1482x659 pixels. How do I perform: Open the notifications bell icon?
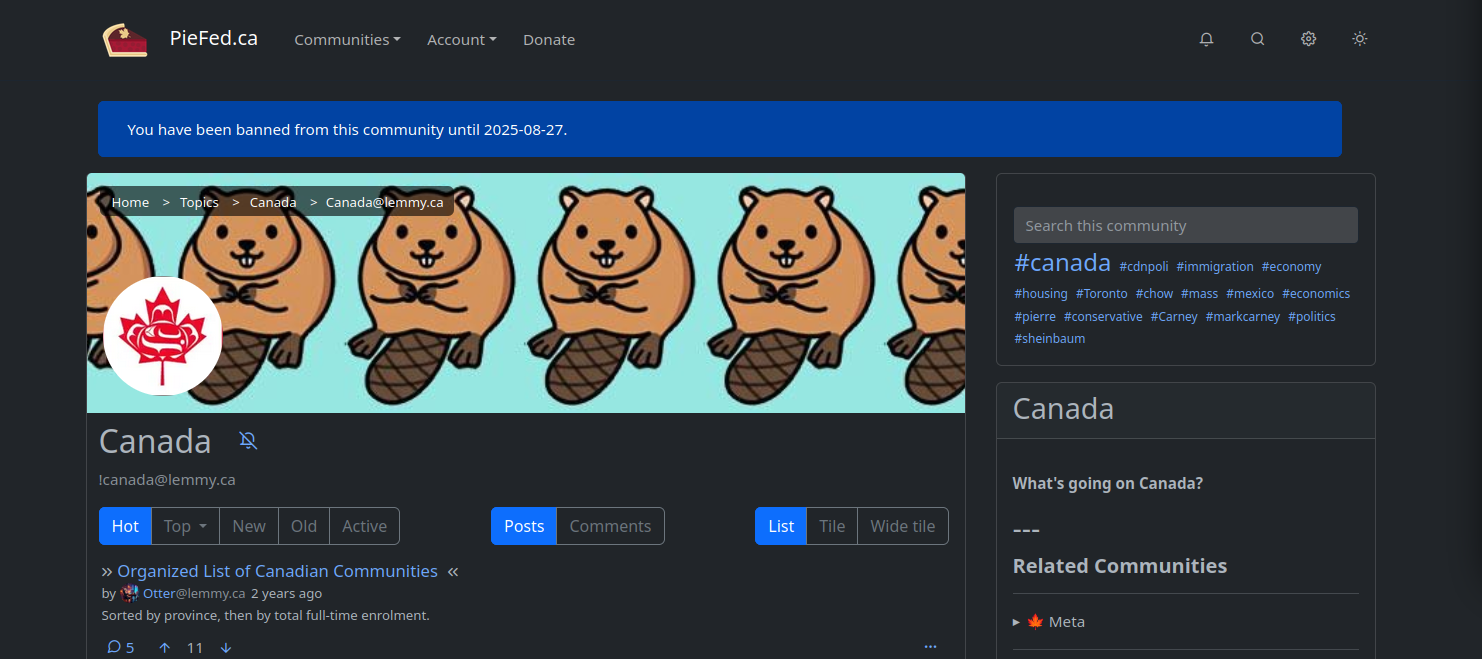1206,39
